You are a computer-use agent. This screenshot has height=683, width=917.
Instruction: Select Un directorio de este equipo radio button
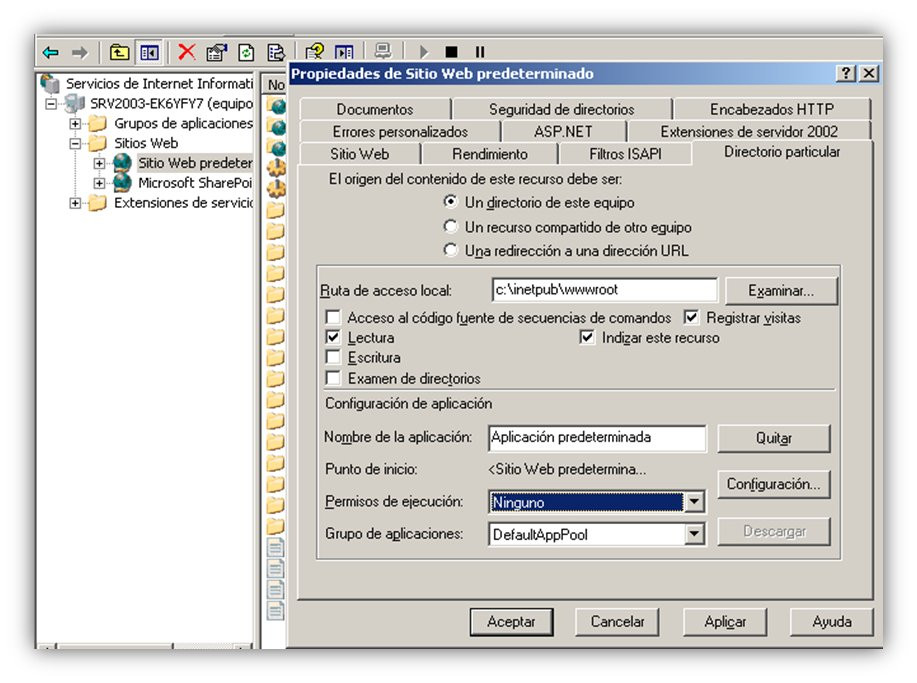pyautogui.click(x=450, y=202)
